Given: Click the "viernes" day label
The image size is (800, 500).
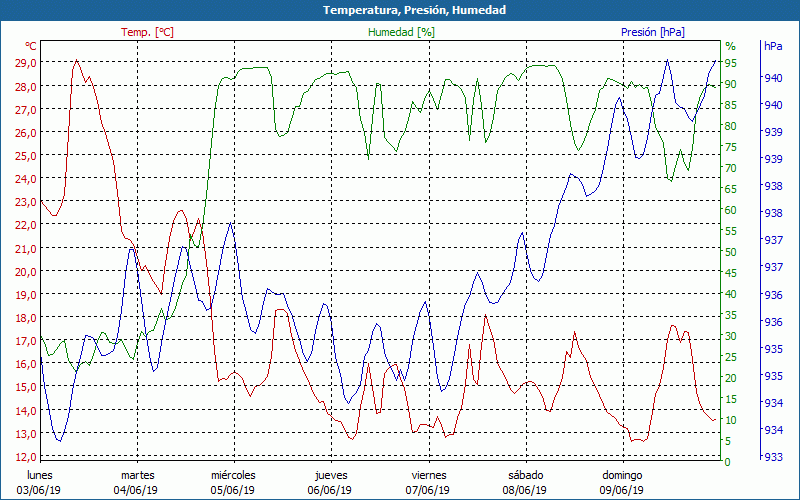Looking at the screenshot, I should click(x=429, y=475).
